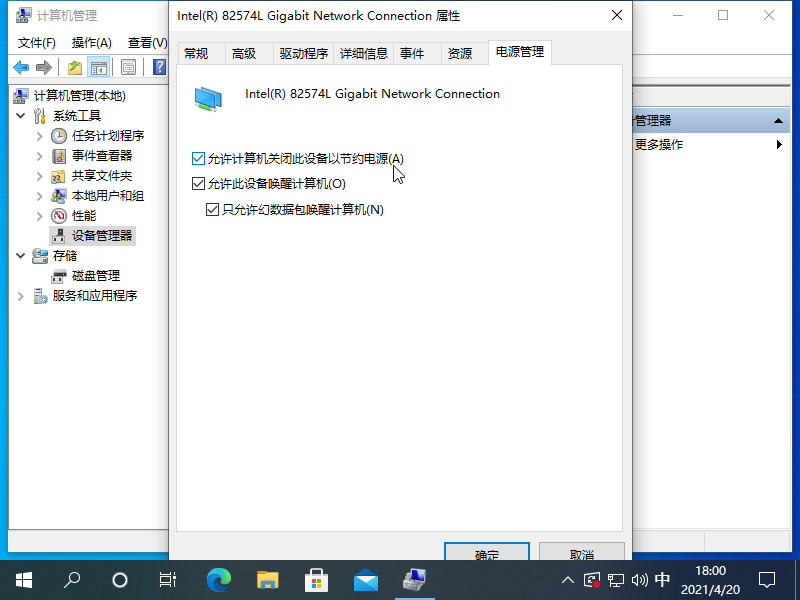
Task: Click the Back arrow toolbar icon
Action: pyautogui.click(x=20, y=67)
